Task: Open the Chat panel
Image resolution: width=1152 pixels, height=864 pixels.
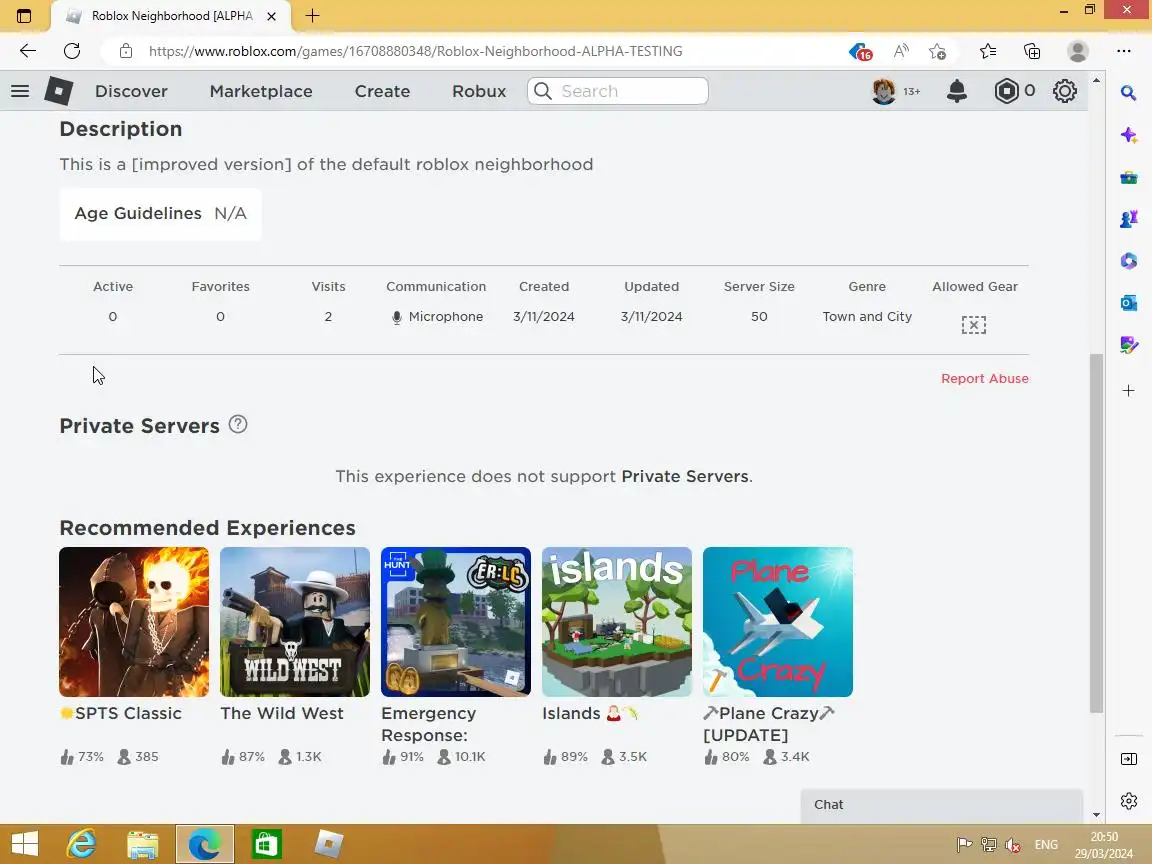Action: tap(942, 805)
